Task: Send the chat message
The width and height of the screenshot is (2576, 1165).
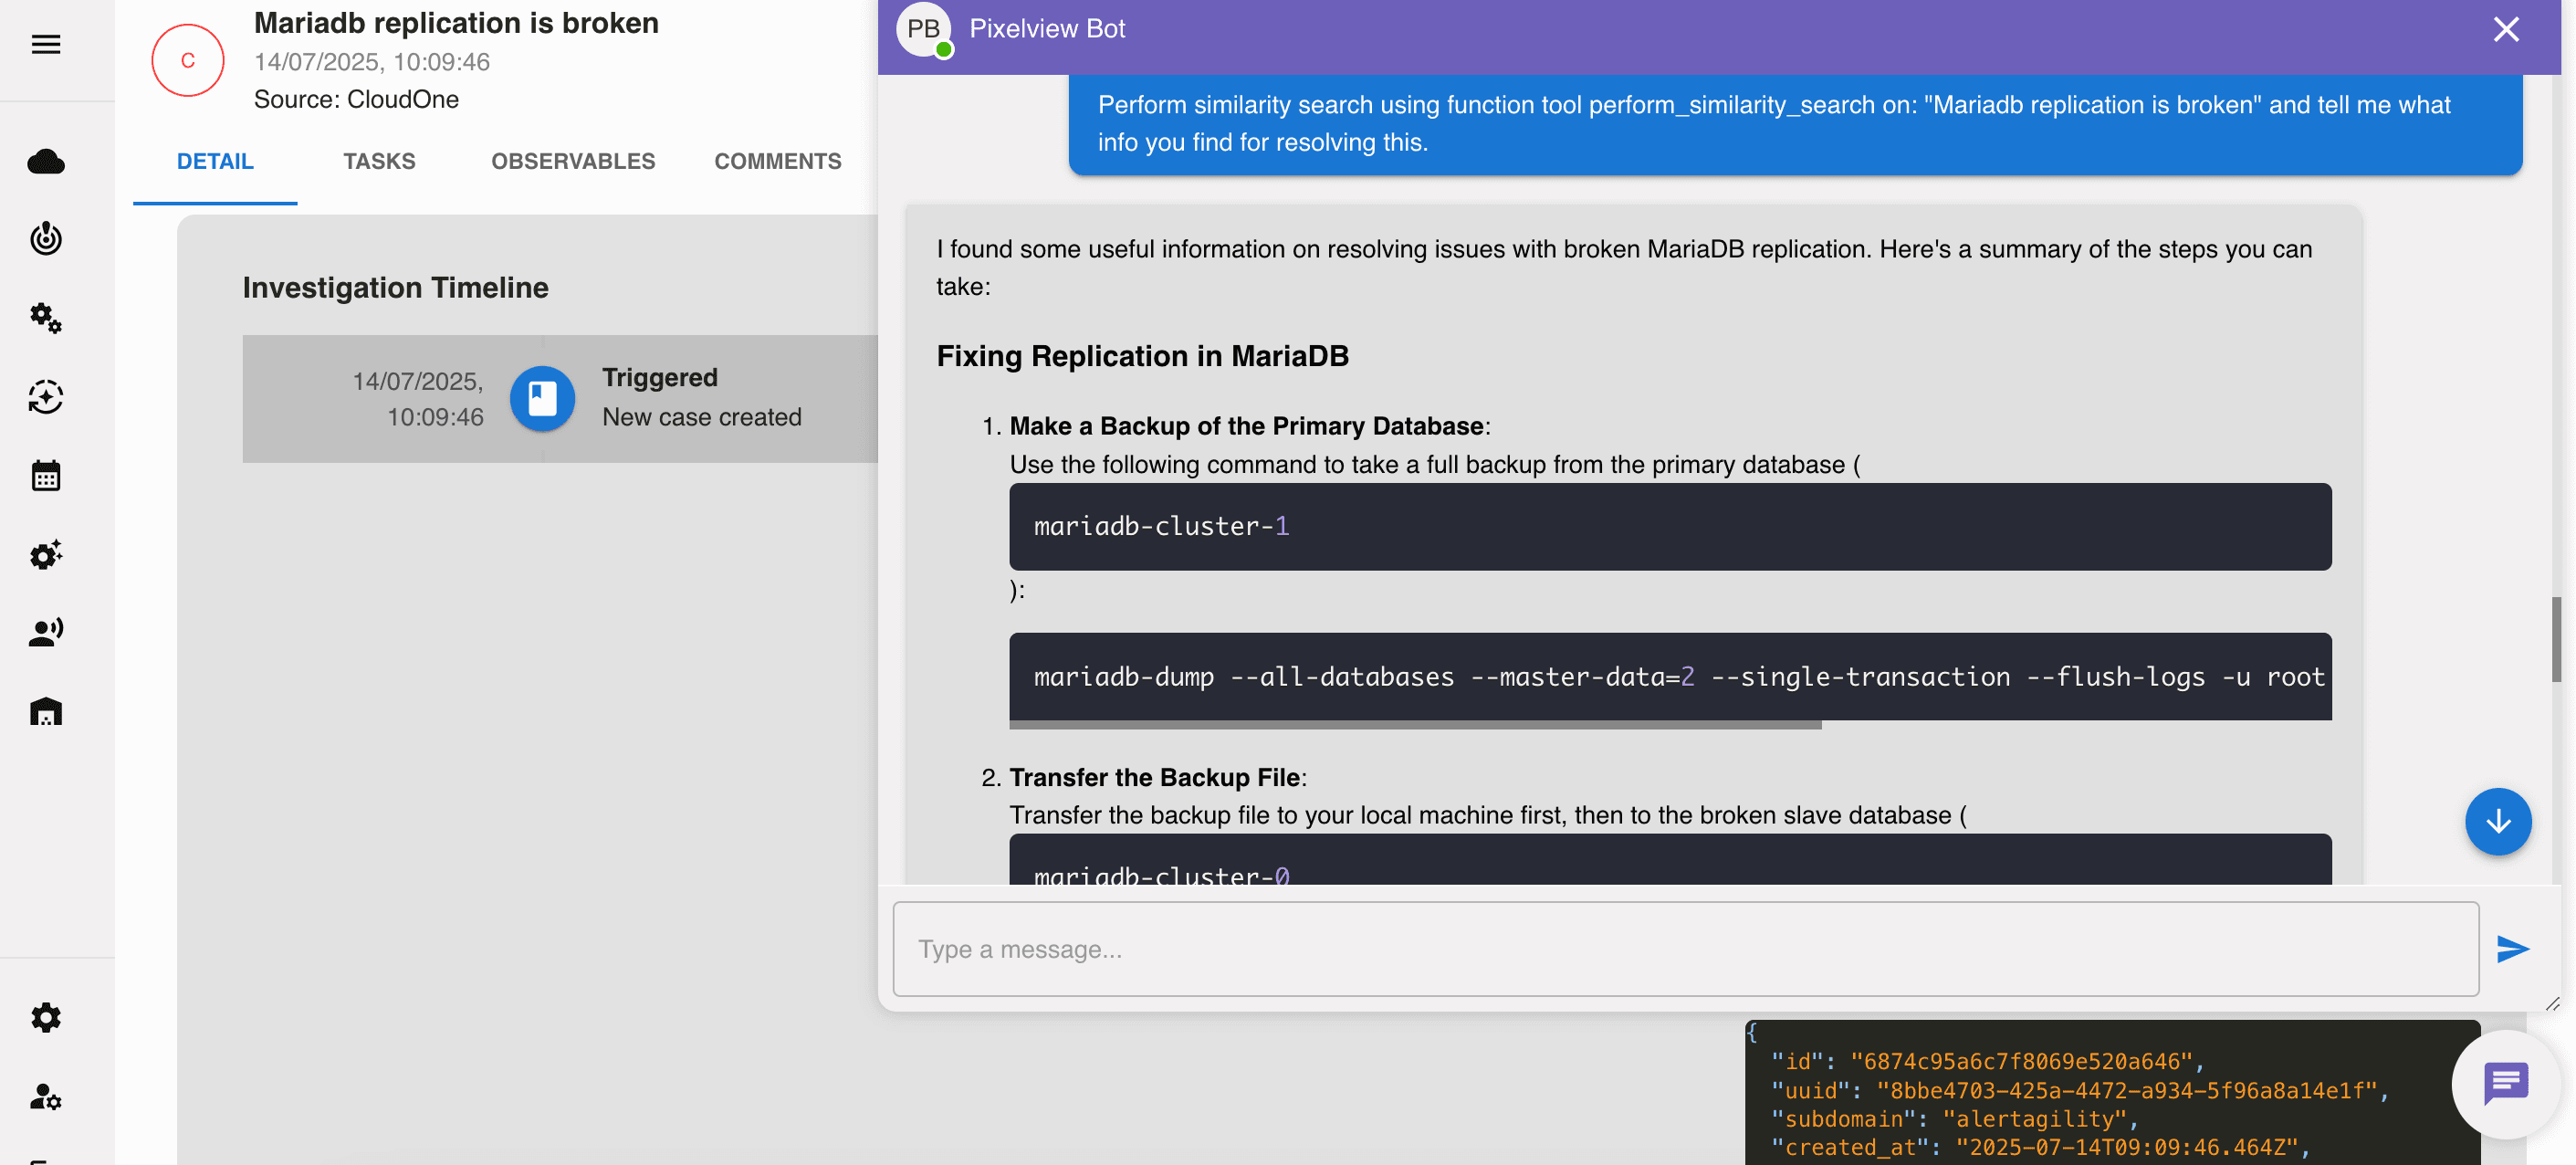Action: coord(2512,948)
